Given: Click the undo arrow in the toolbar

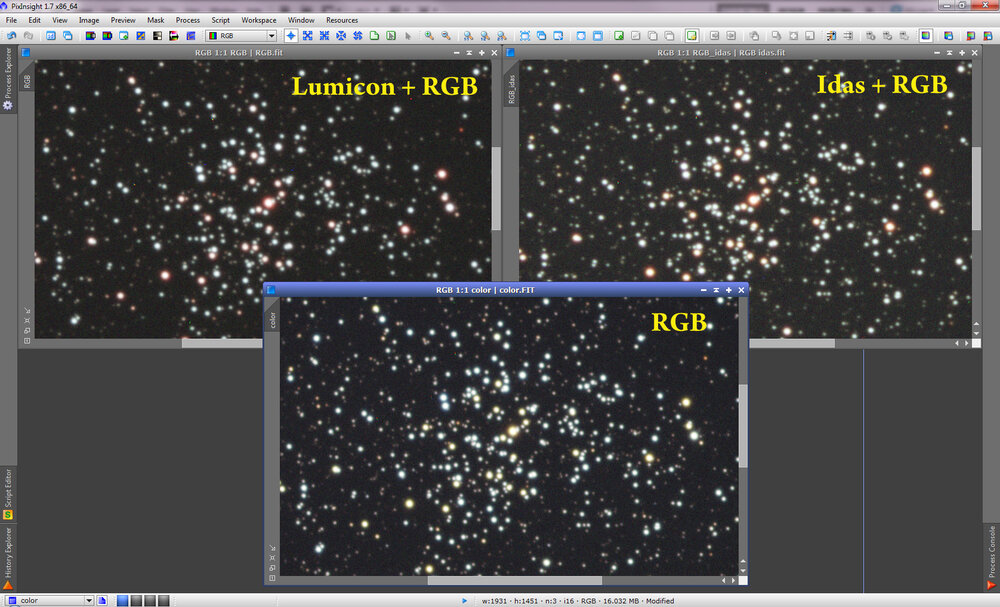Looking at the screenshot, I should 11,35.
